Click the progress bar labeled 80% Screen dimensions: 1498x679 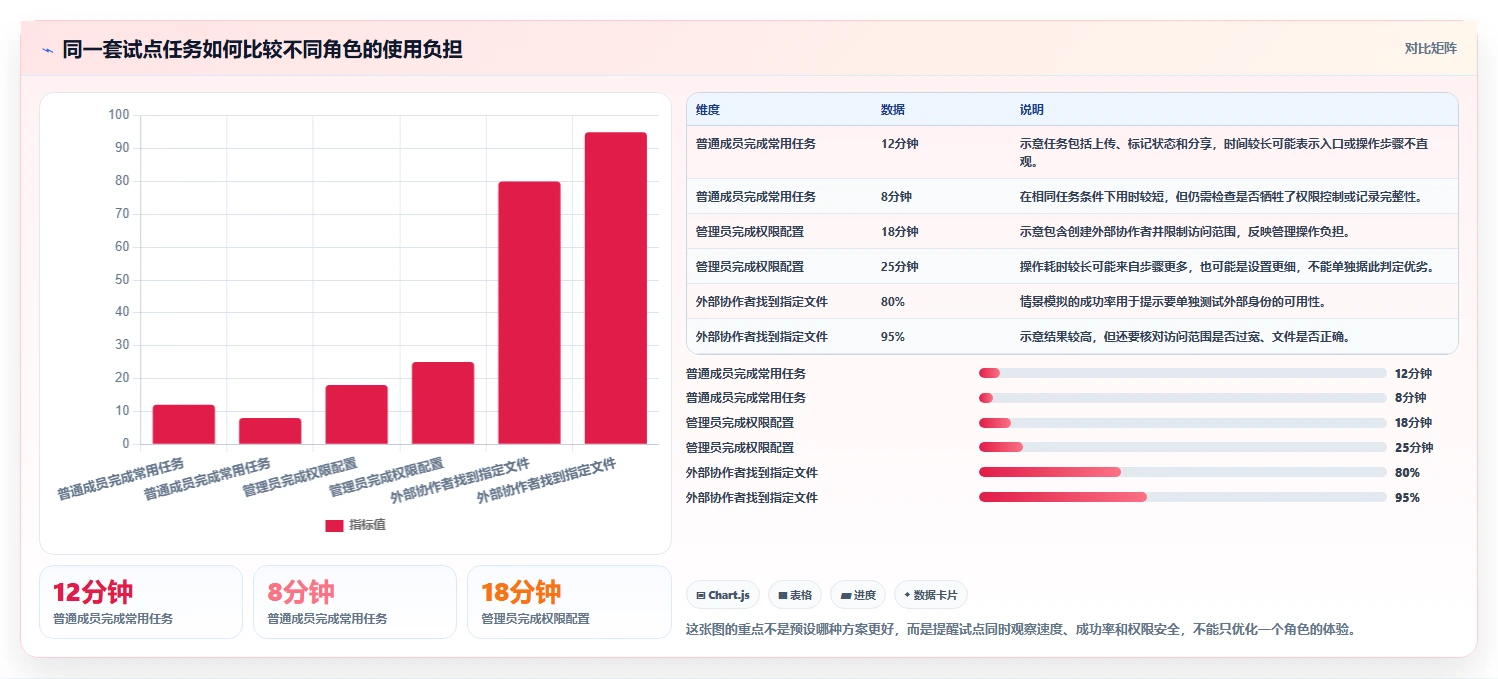[x=1183, y=472]
